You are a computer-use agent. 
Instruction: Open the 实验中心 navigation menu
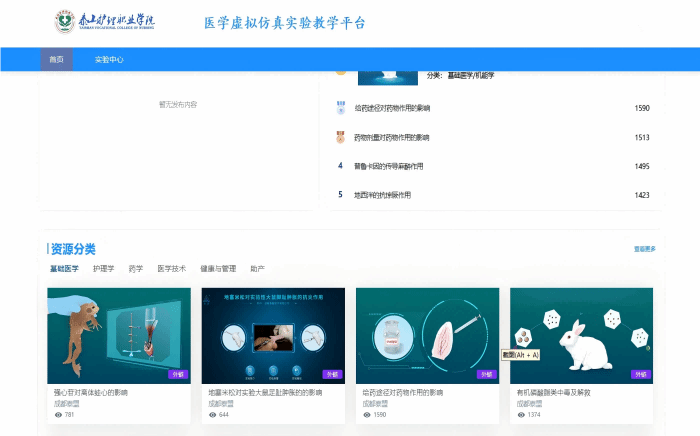pyautogui.click(x=109, y=60)
